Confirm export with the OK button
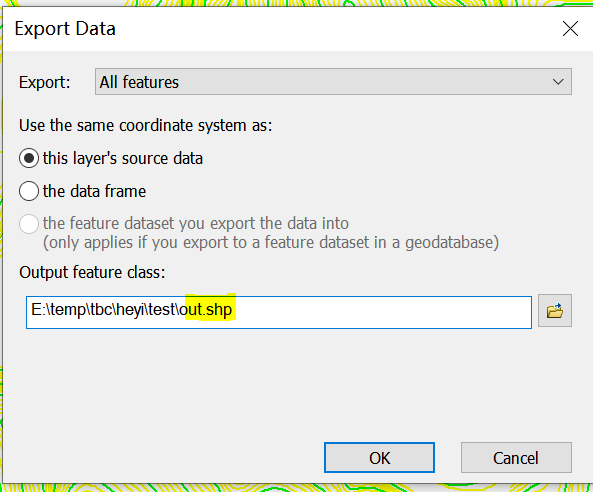The width and height of the screenshot is (593, 492). point(379,458)
